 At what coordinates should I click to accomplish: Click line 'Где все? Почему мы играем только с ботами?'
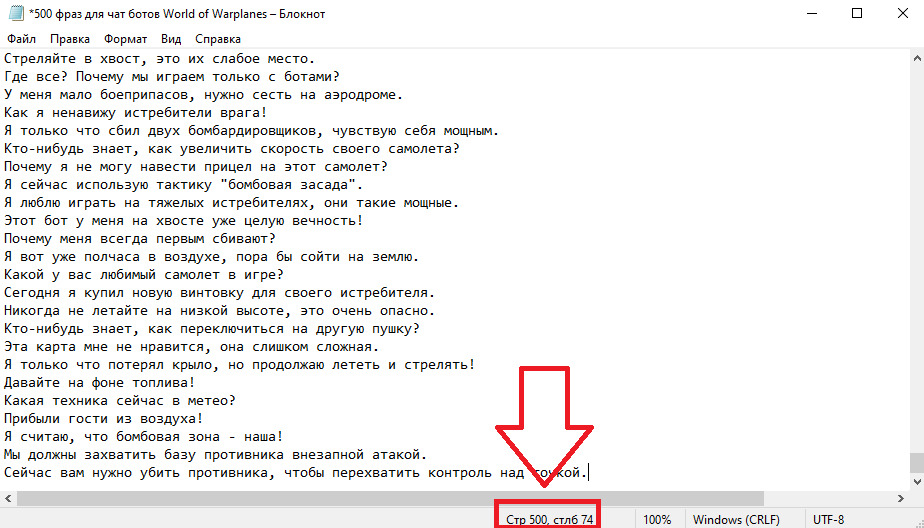[x=171, y=77]
